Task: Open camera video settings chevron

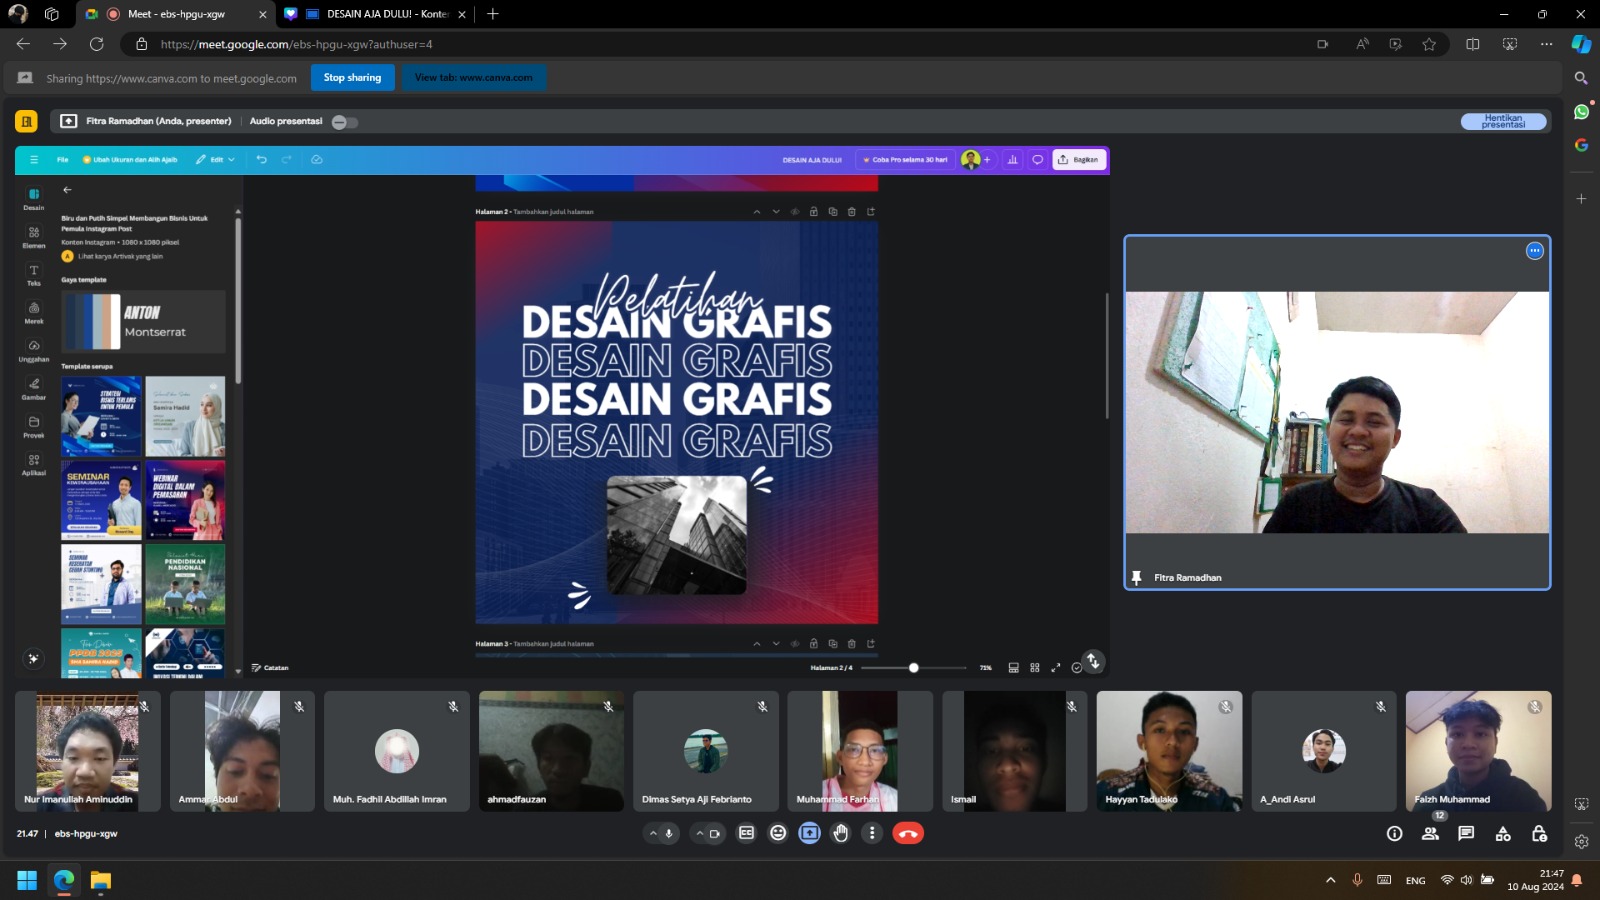Action: (699, 833)
